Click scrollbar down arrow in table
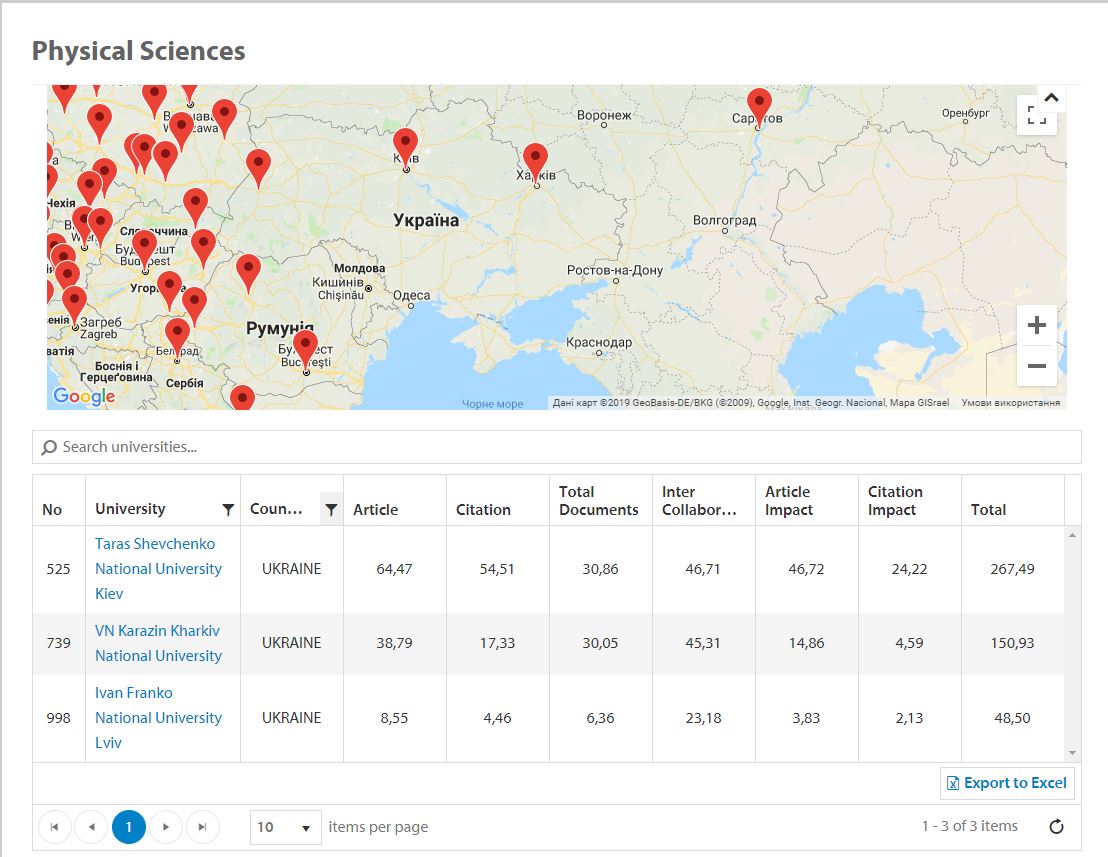The height and width of the screenshot is (857, 1108). (1072, 753)
